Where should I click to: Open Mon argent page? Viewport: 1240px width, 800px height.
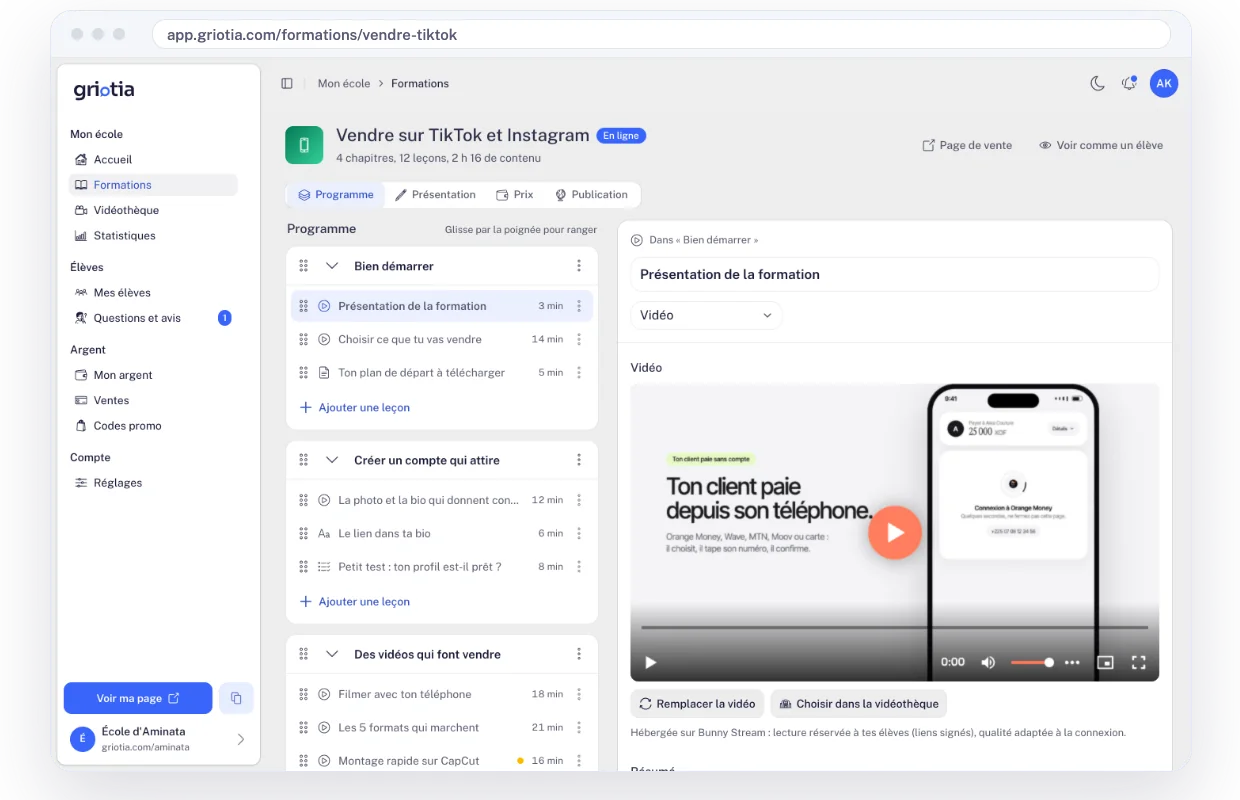coord(153,375)
